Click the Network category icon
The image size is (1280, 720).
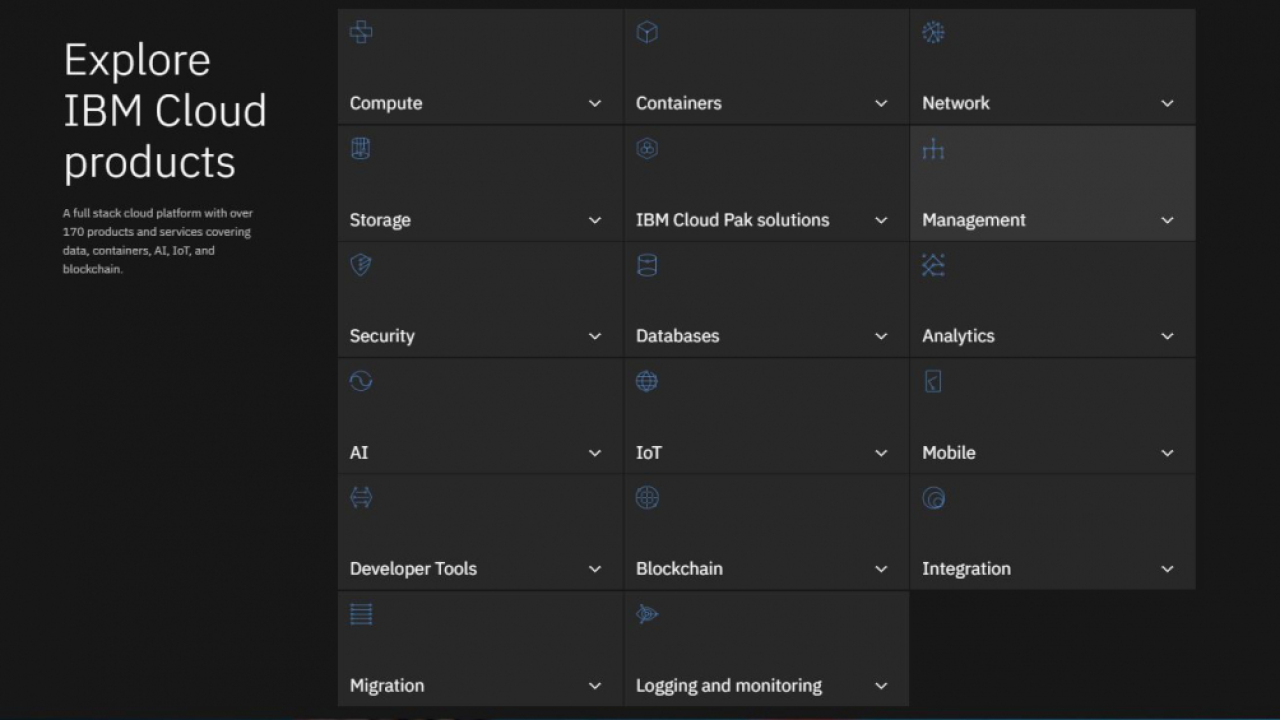(933, 33)
